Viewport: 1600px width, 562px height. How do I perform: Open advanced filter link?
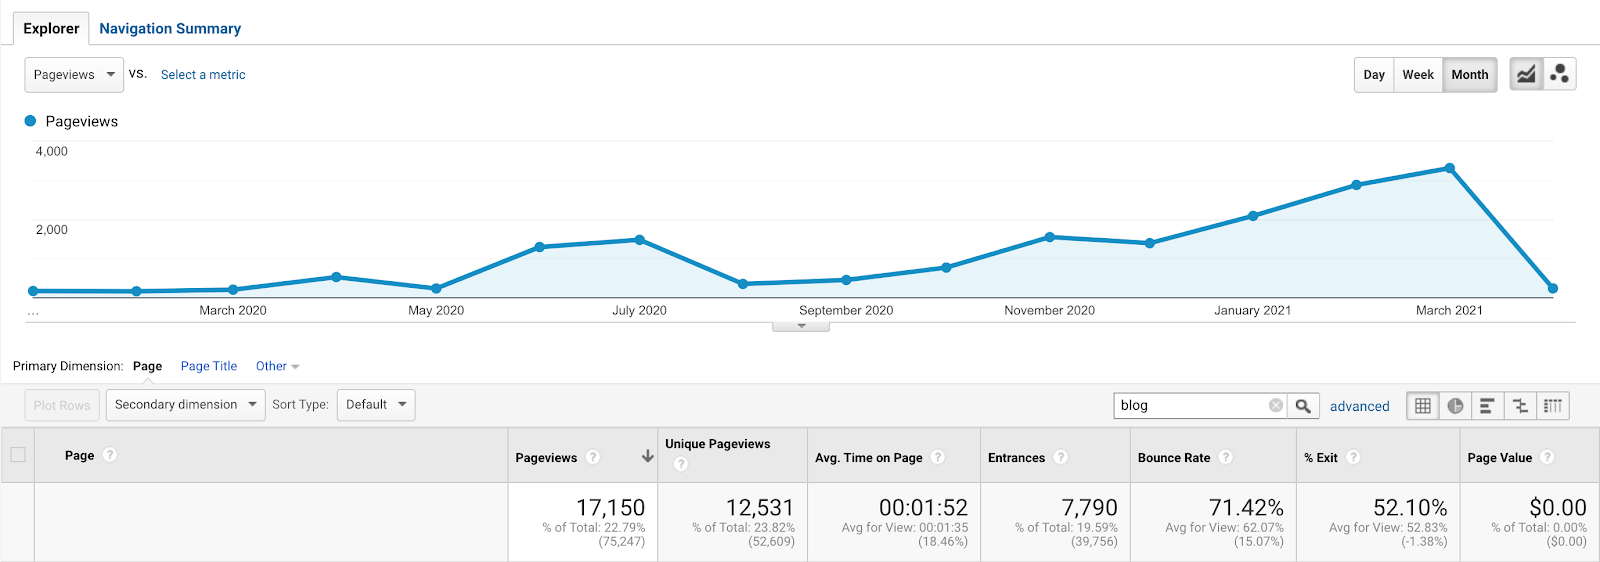1359,406
